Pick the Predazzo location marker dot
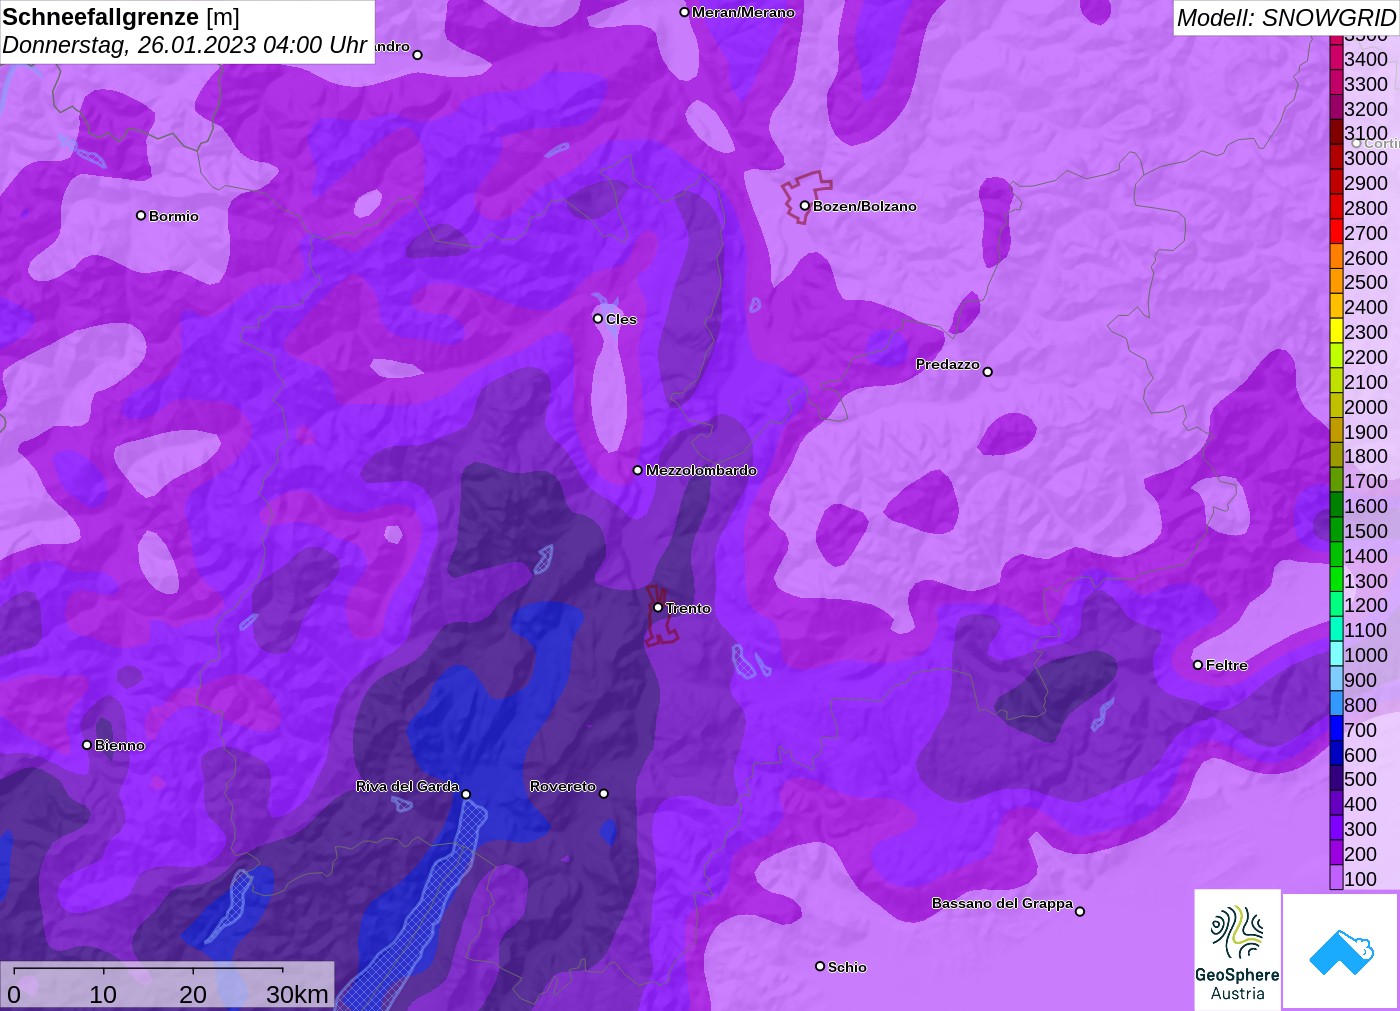 988,372
